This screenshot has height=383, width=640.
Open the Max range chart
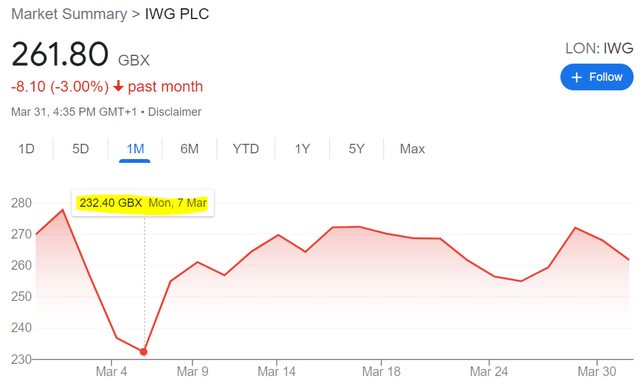point(412,149)
